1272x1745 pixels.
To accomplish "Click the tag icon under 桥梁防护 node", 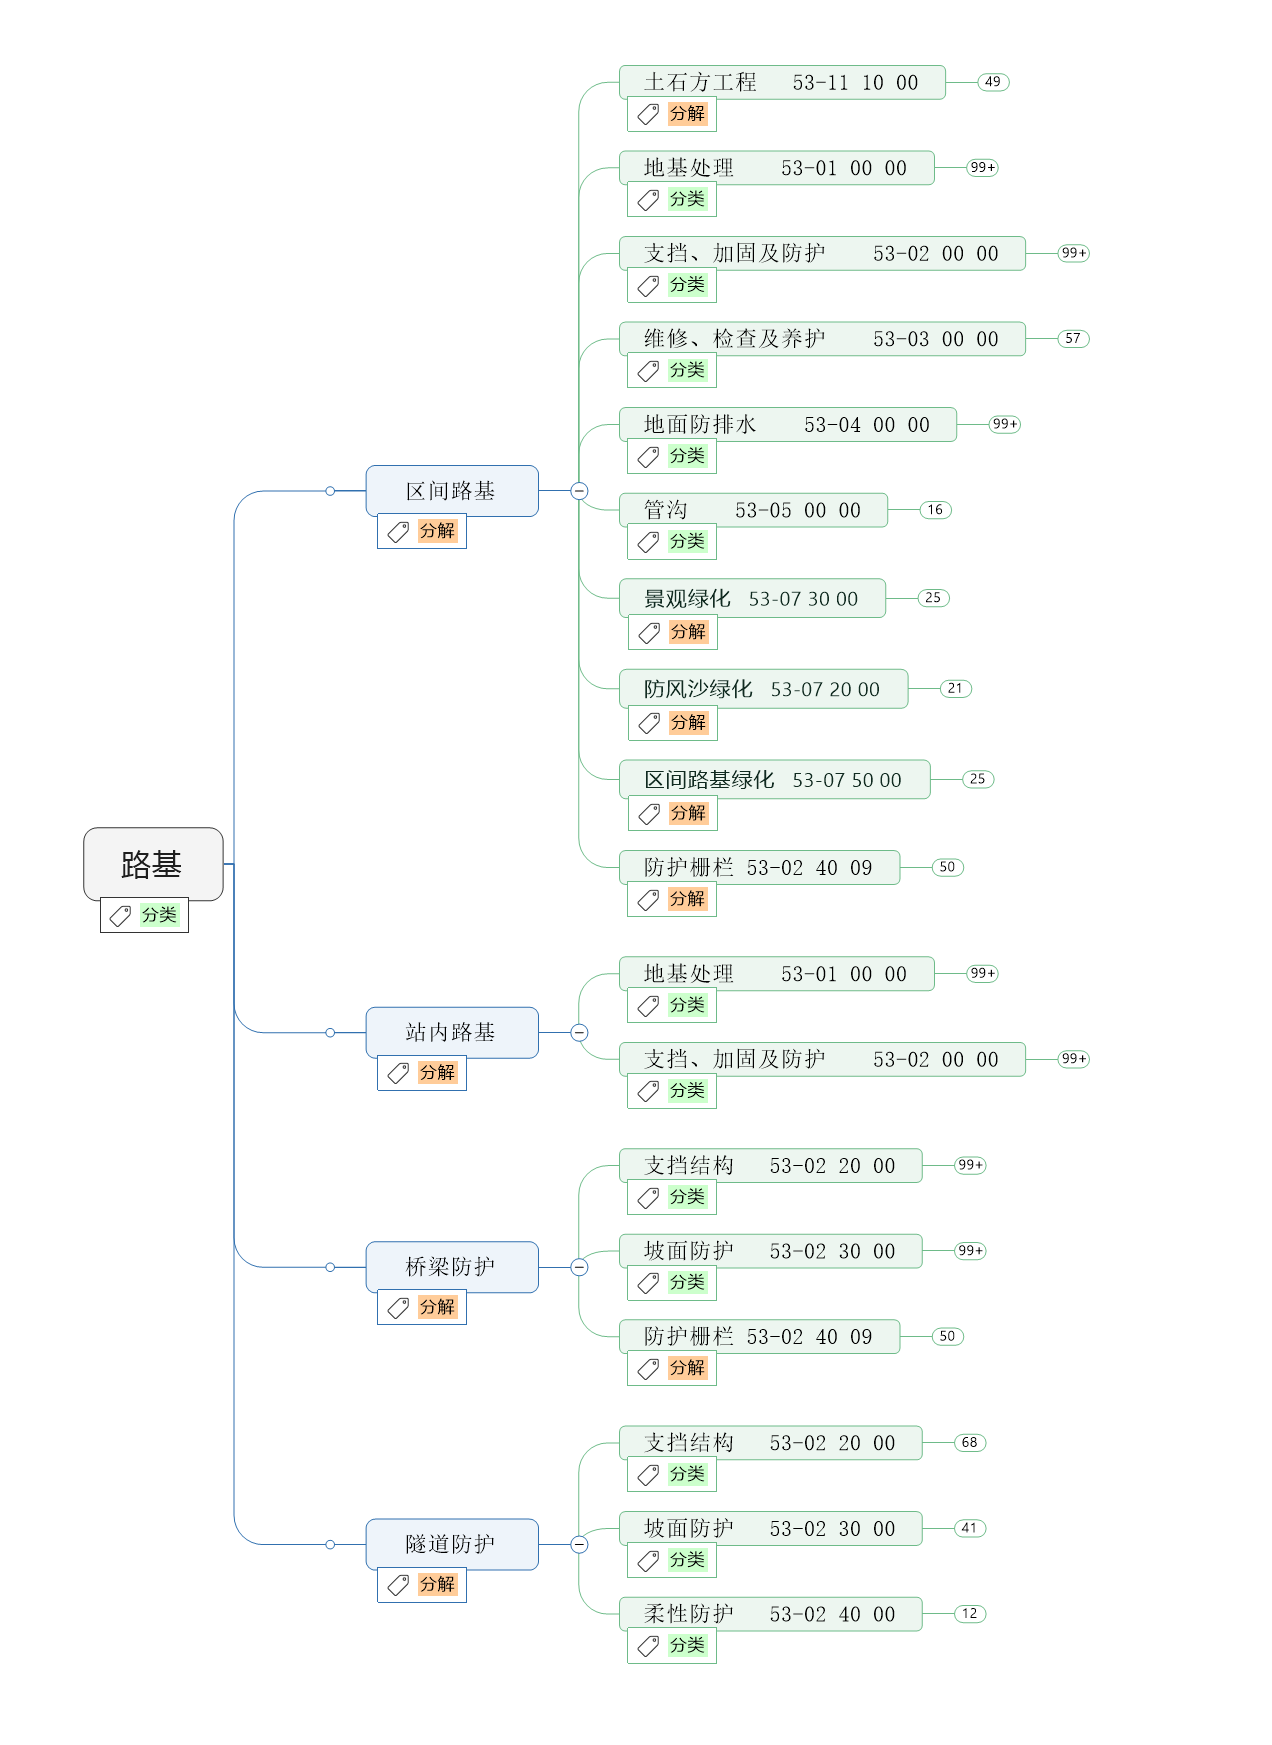I will pos(398,1308).
